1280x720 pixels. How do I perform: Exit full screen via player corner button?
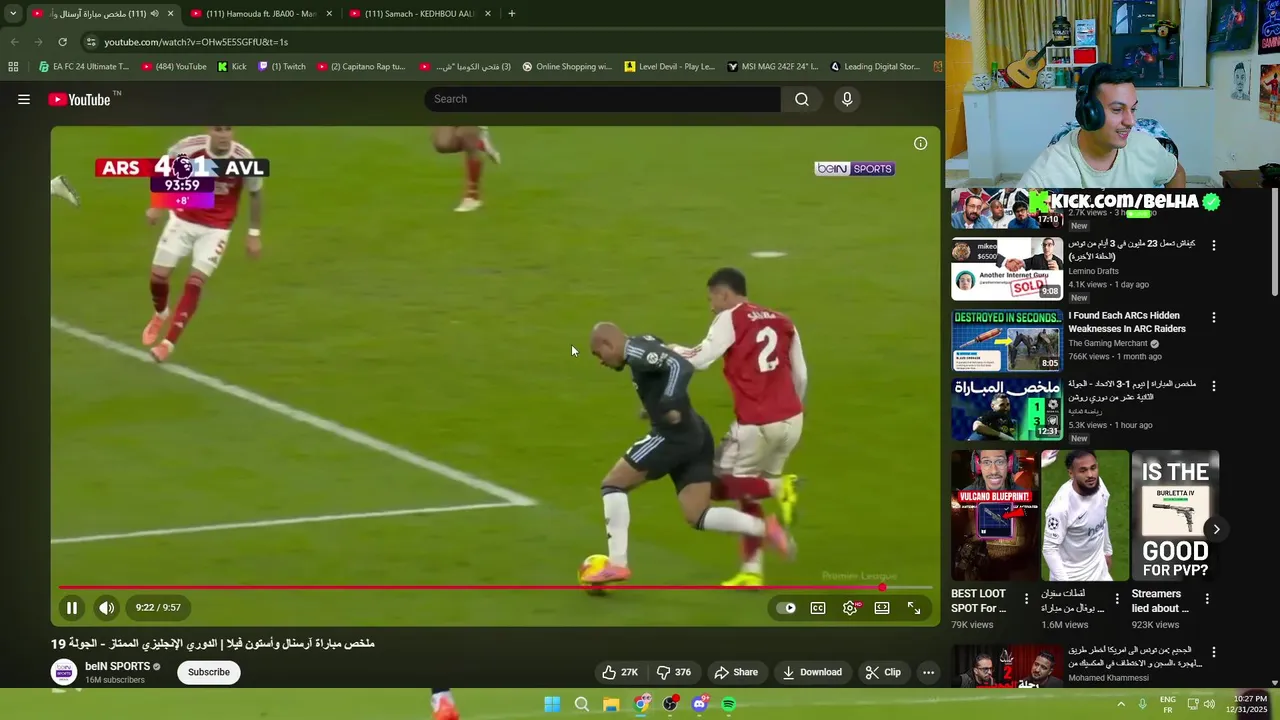pyautogui.click(x=914, y=607)
